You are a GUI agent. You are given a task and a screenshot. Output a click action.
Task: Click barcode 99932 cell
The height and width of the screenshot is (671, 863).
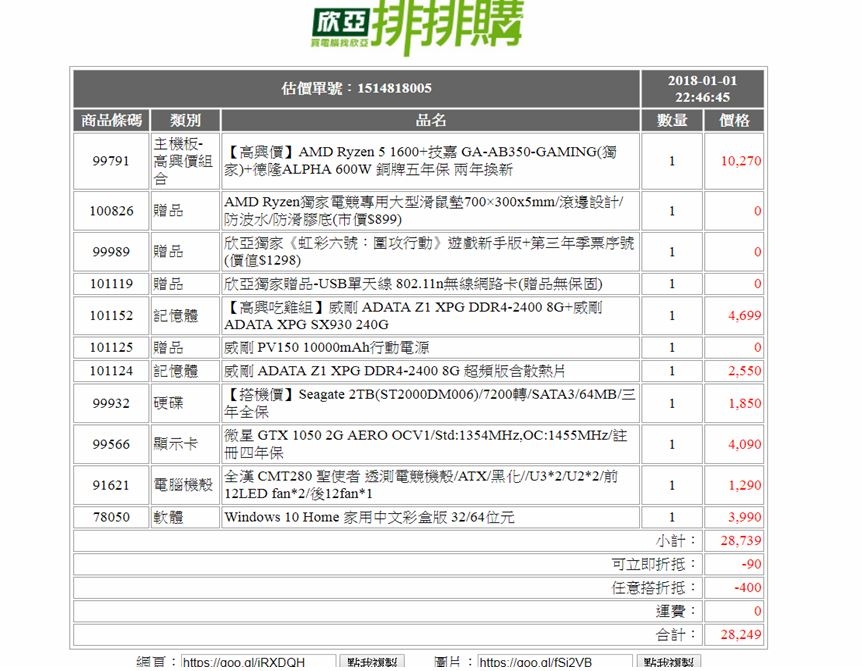pos(111,403)
